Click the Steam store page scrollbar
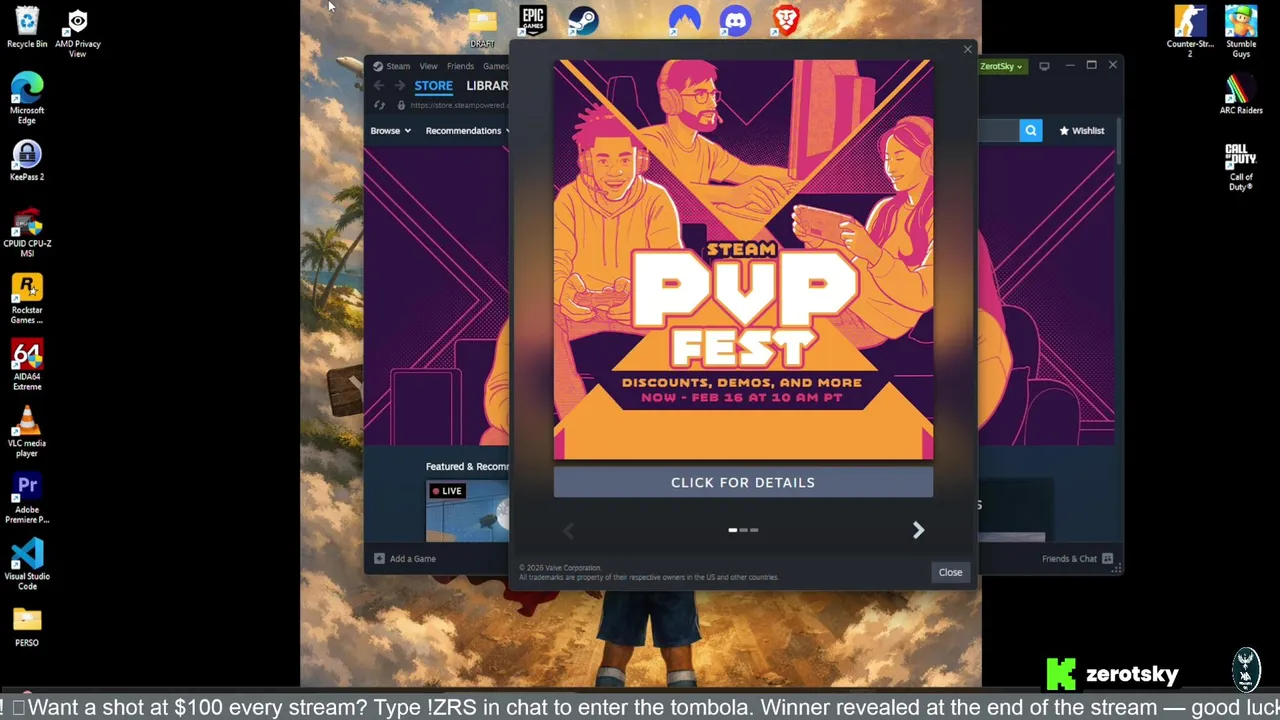Viewport: 1280px width, 720px height. tap(1119, 140)
